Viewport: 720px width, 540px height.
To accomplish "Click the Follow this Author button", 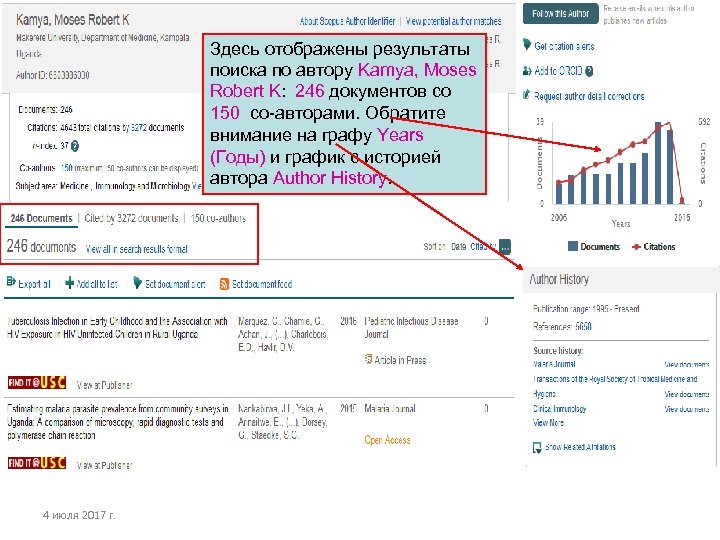I will tap(561, 13).
